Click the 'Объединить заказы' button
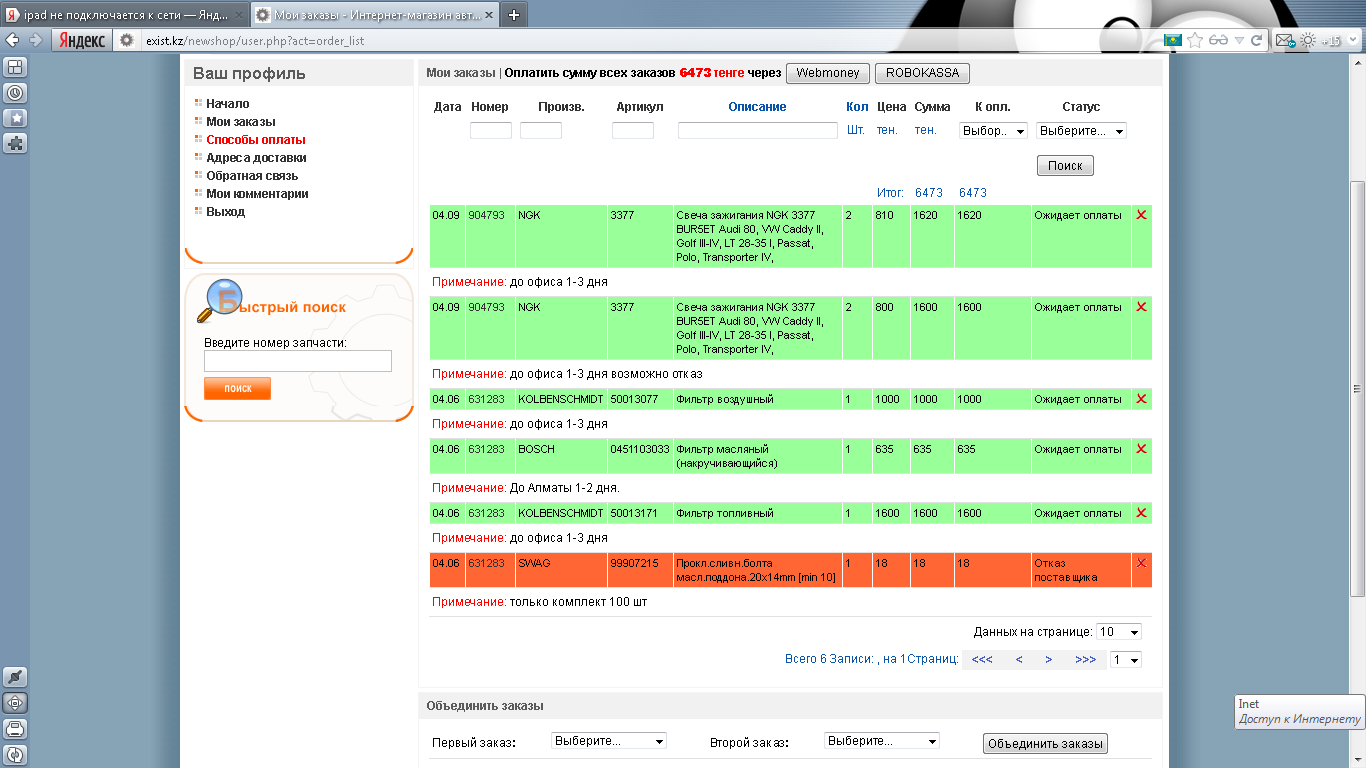 coord(1045,744)
